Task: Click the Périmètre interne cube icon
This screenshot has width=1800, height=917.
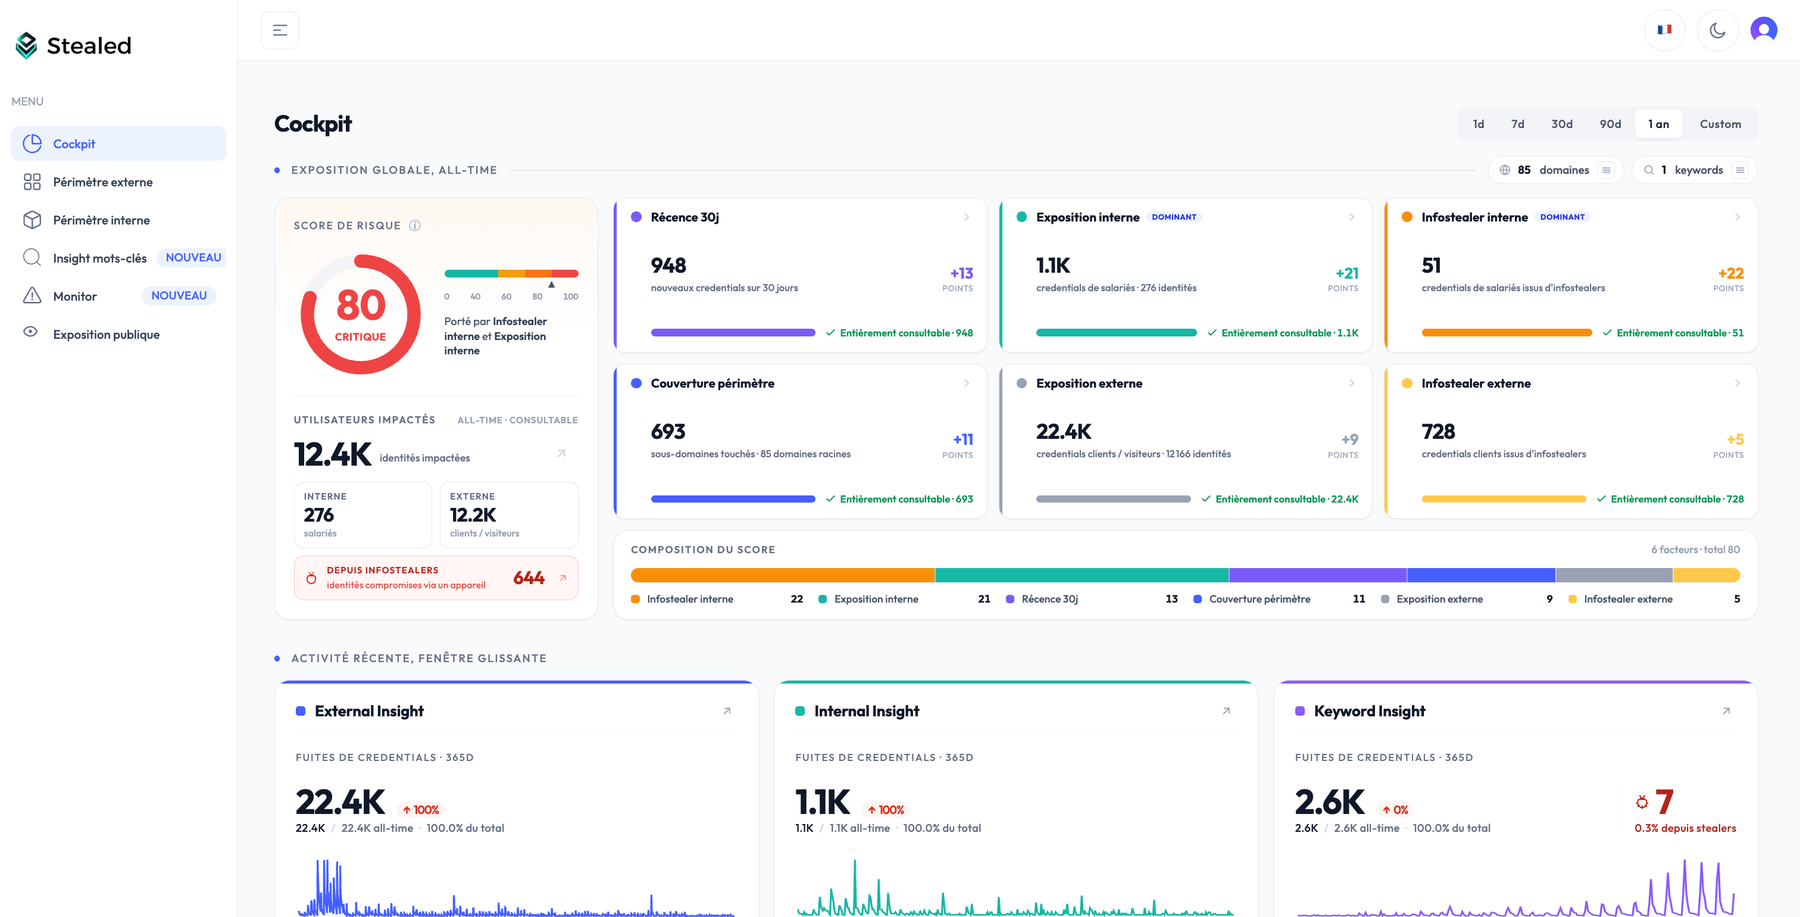Action: pyautogui.click(x=32, y=220)
